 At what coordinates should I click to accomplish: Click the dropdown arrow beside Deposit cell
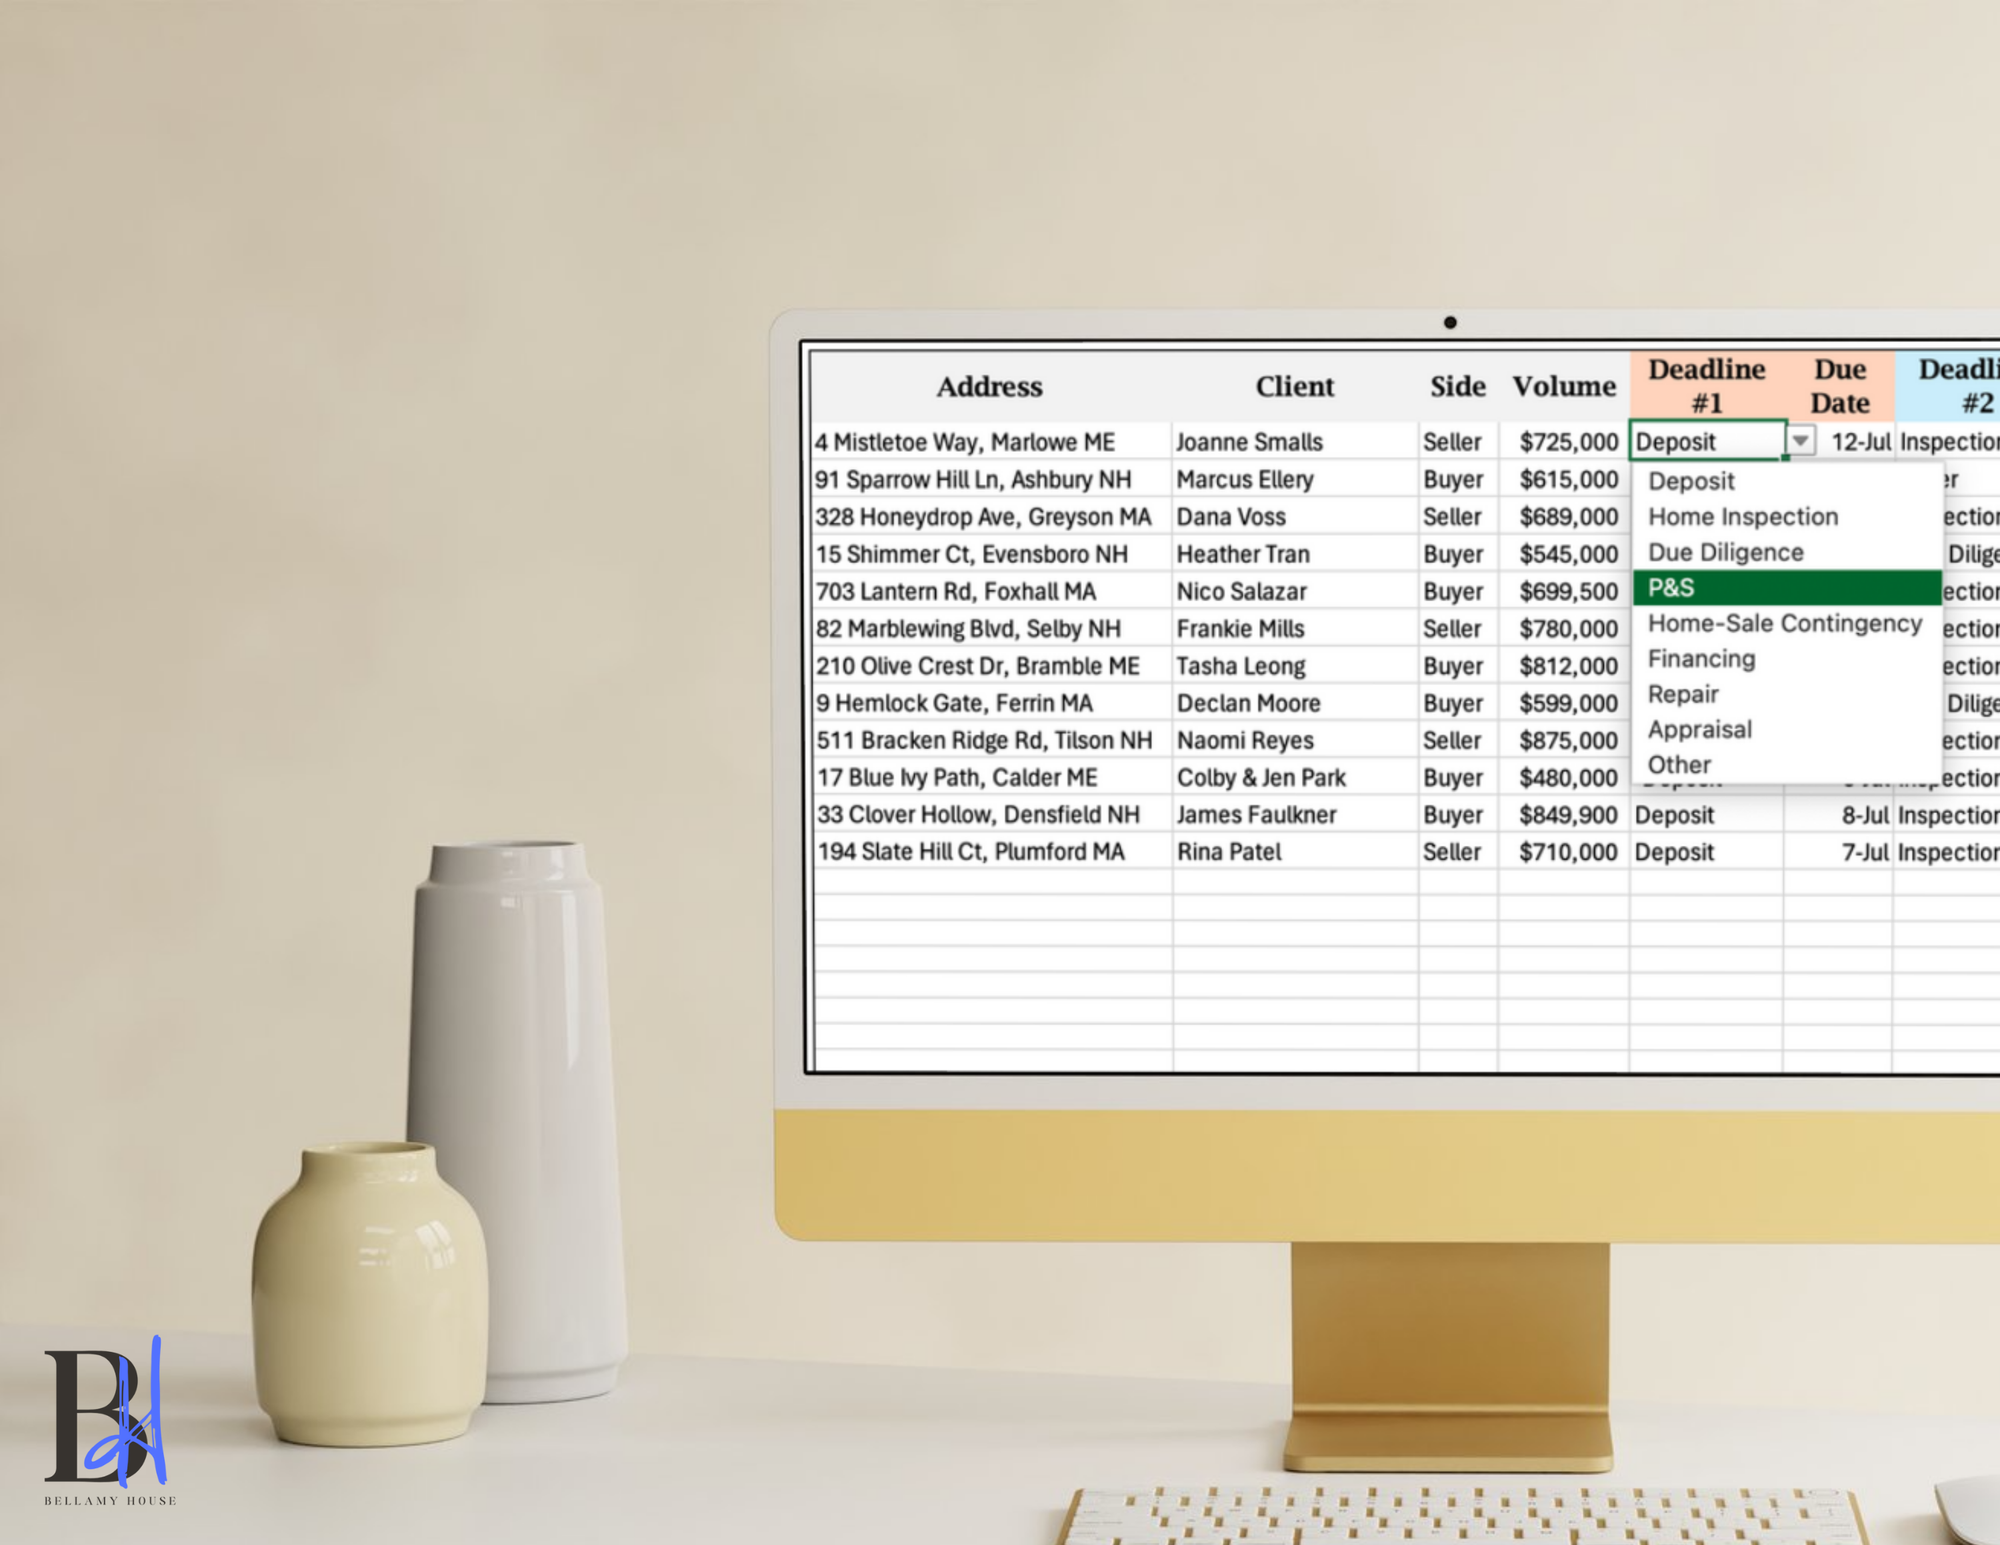pos(1800,441)
